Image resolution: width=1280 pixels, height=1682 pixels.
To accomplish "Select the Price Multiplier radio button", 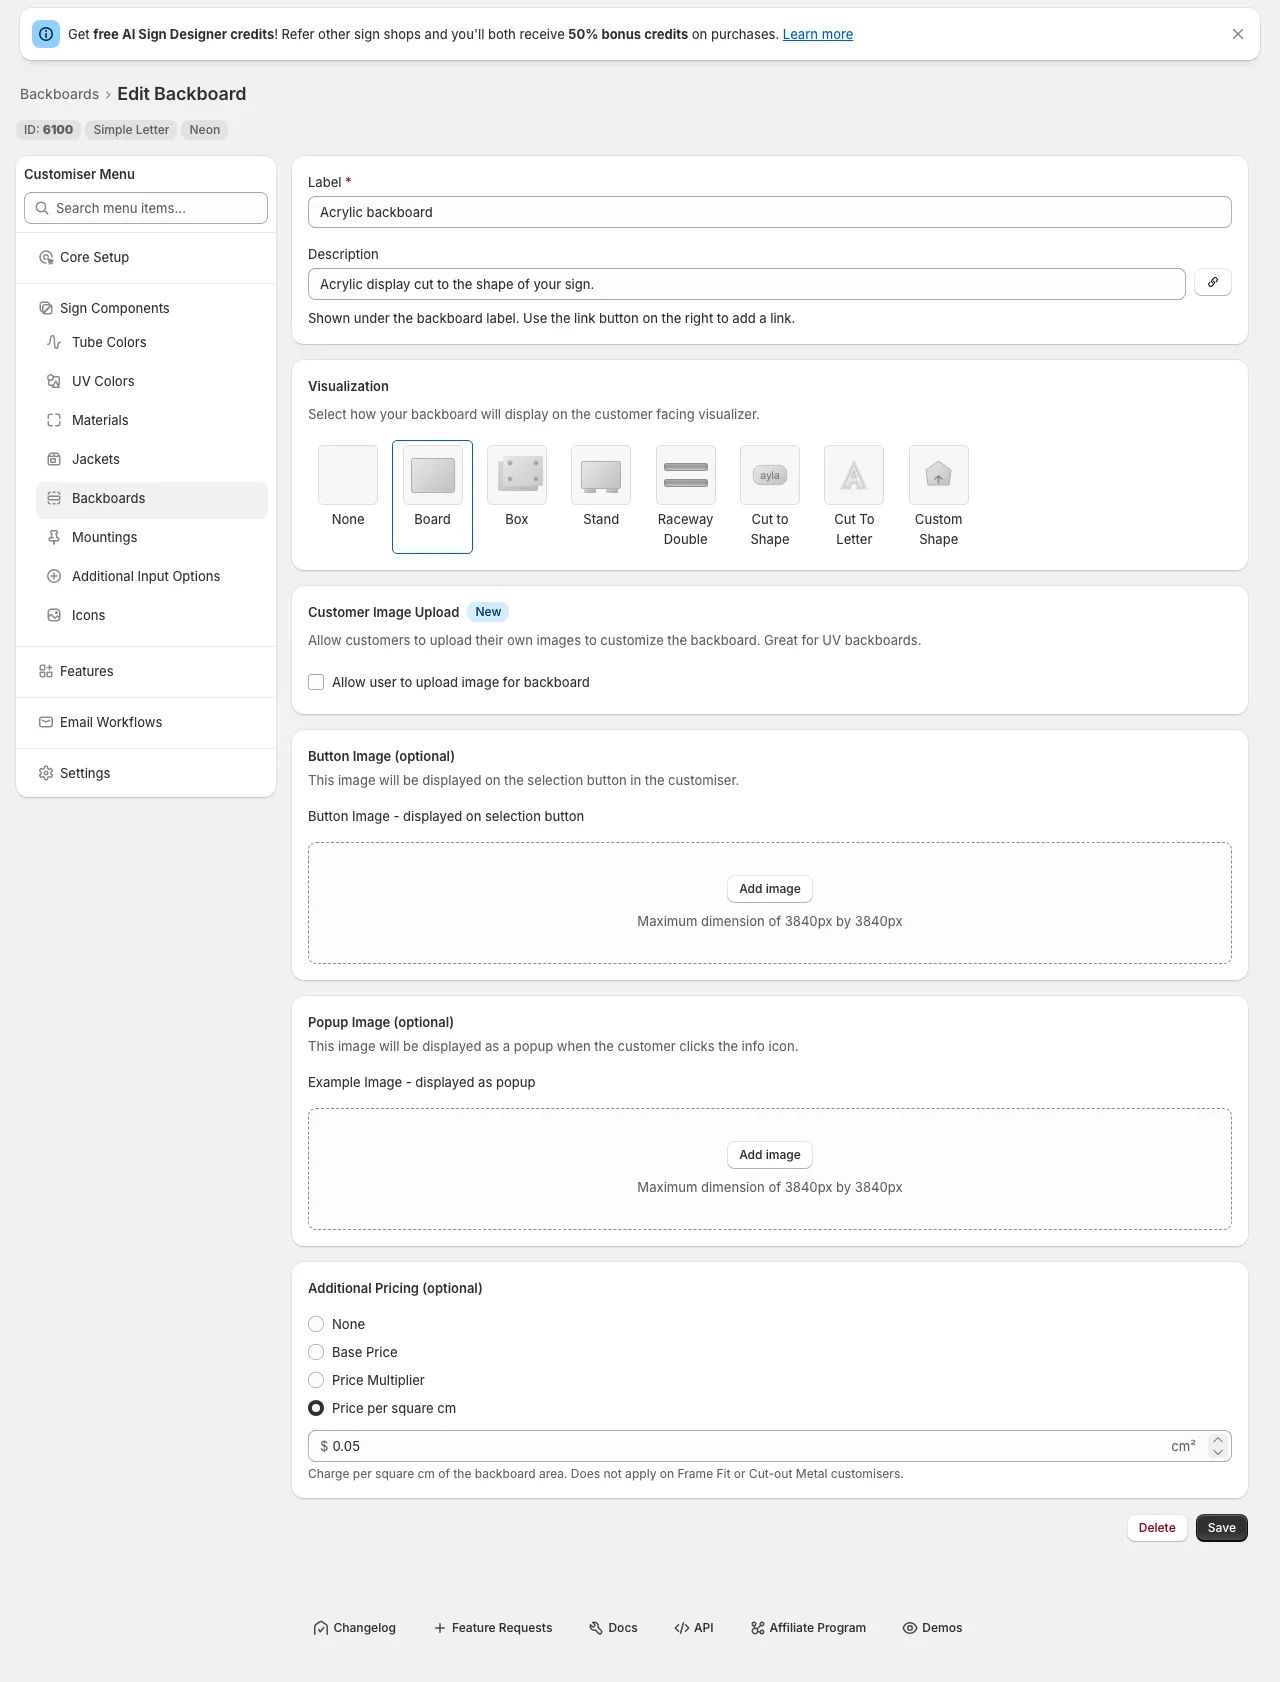I will tap(316, 1380).
